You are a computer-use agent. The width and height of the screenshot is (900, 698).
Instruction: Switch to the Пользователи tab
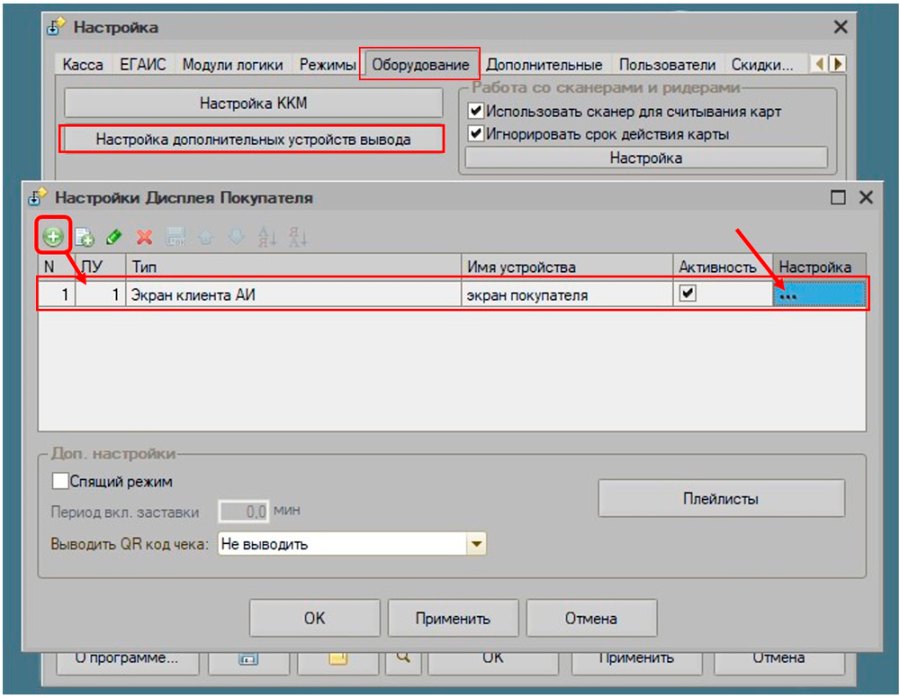click(667, 64)
